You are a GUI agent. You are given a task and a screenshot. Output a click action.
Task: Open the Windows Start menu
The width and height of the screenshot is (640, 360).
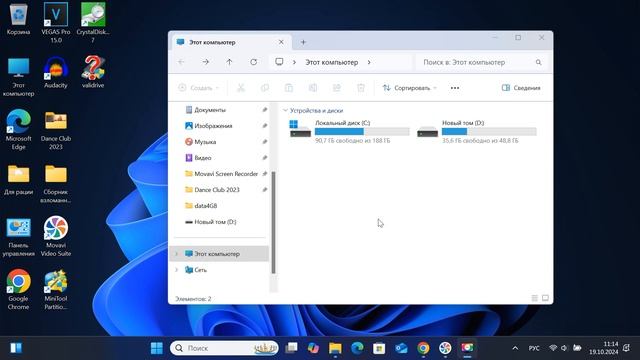pyautogui.click(x=157, y=348)
